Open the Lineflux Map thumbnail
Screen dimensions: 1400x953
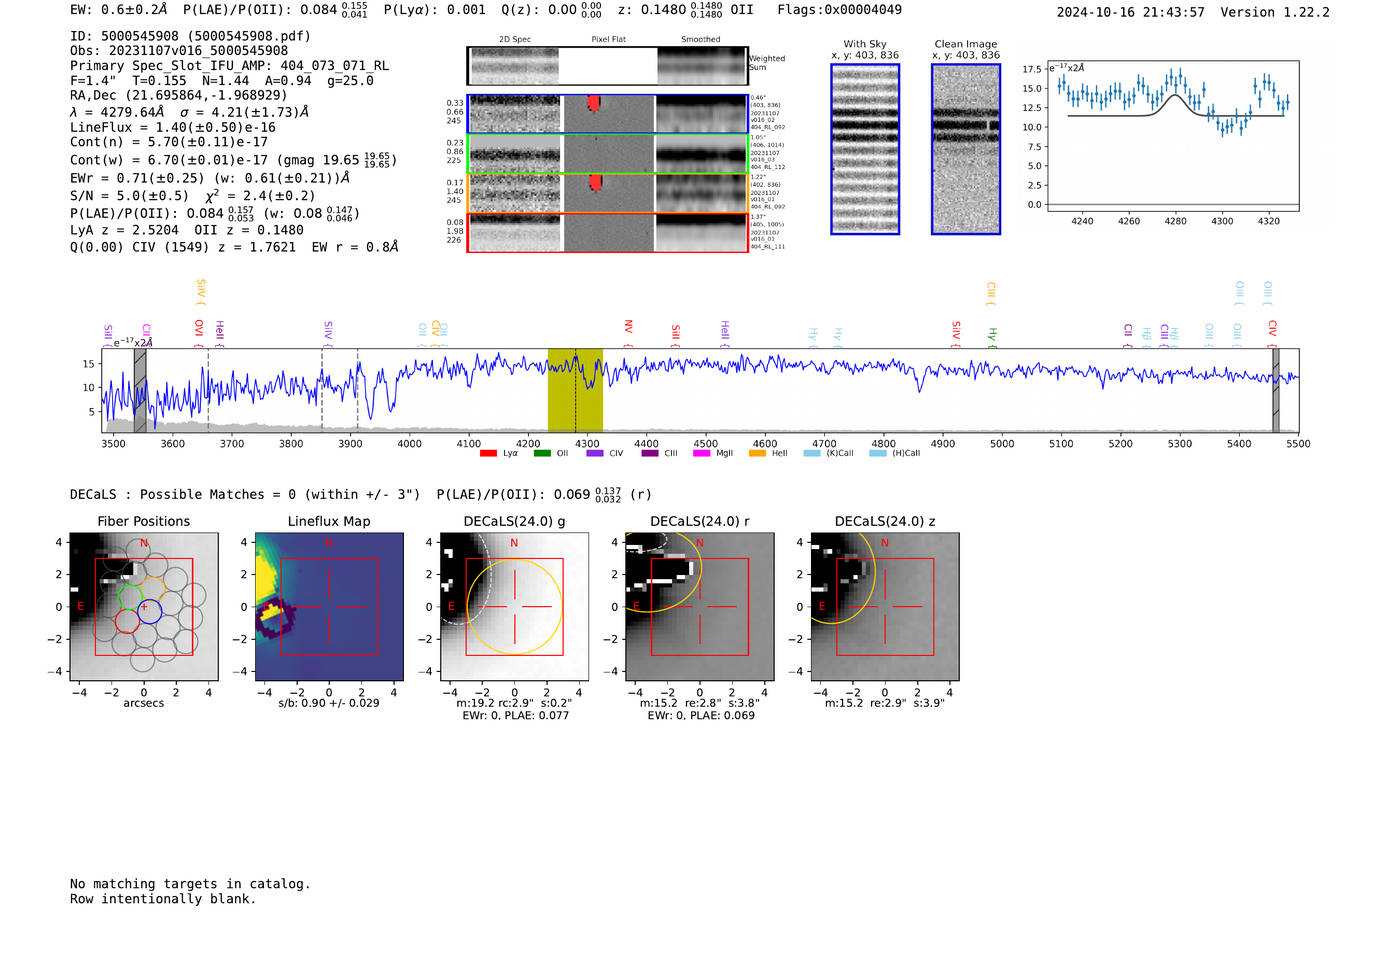pos(329,606)
